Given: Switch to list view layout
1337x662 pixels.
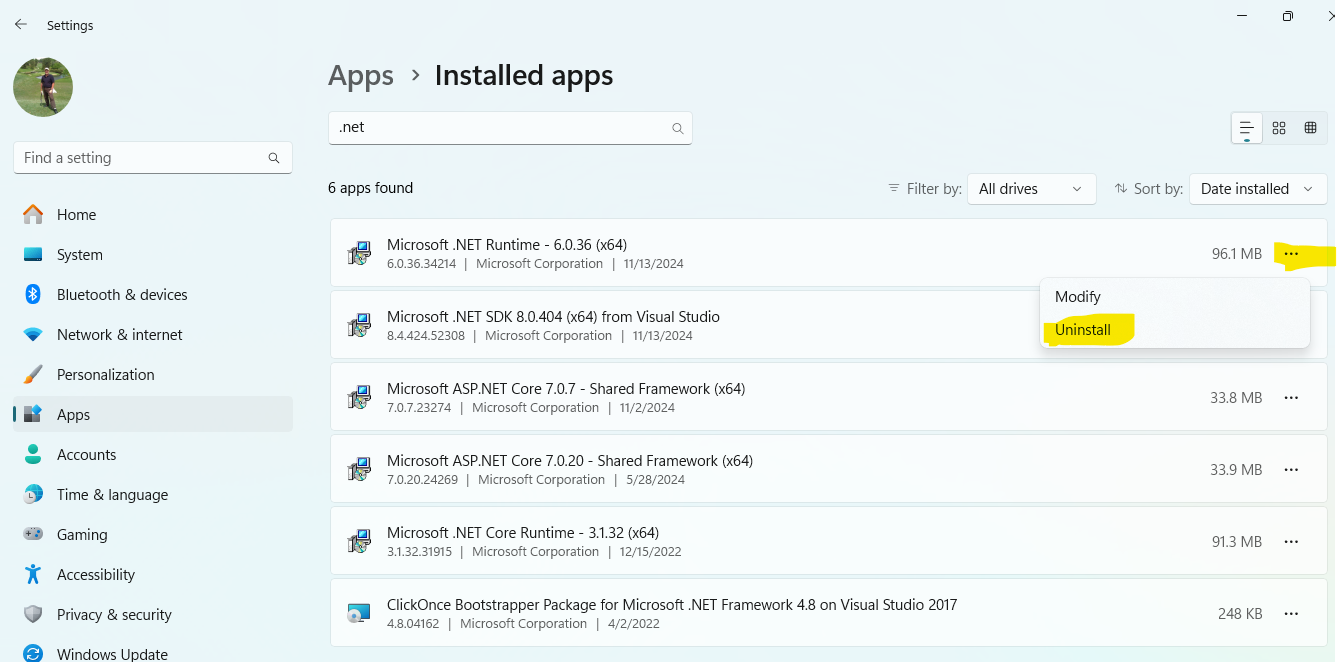Looking at the screenshot, I should pyautogui.click(x=1246, y=128).
